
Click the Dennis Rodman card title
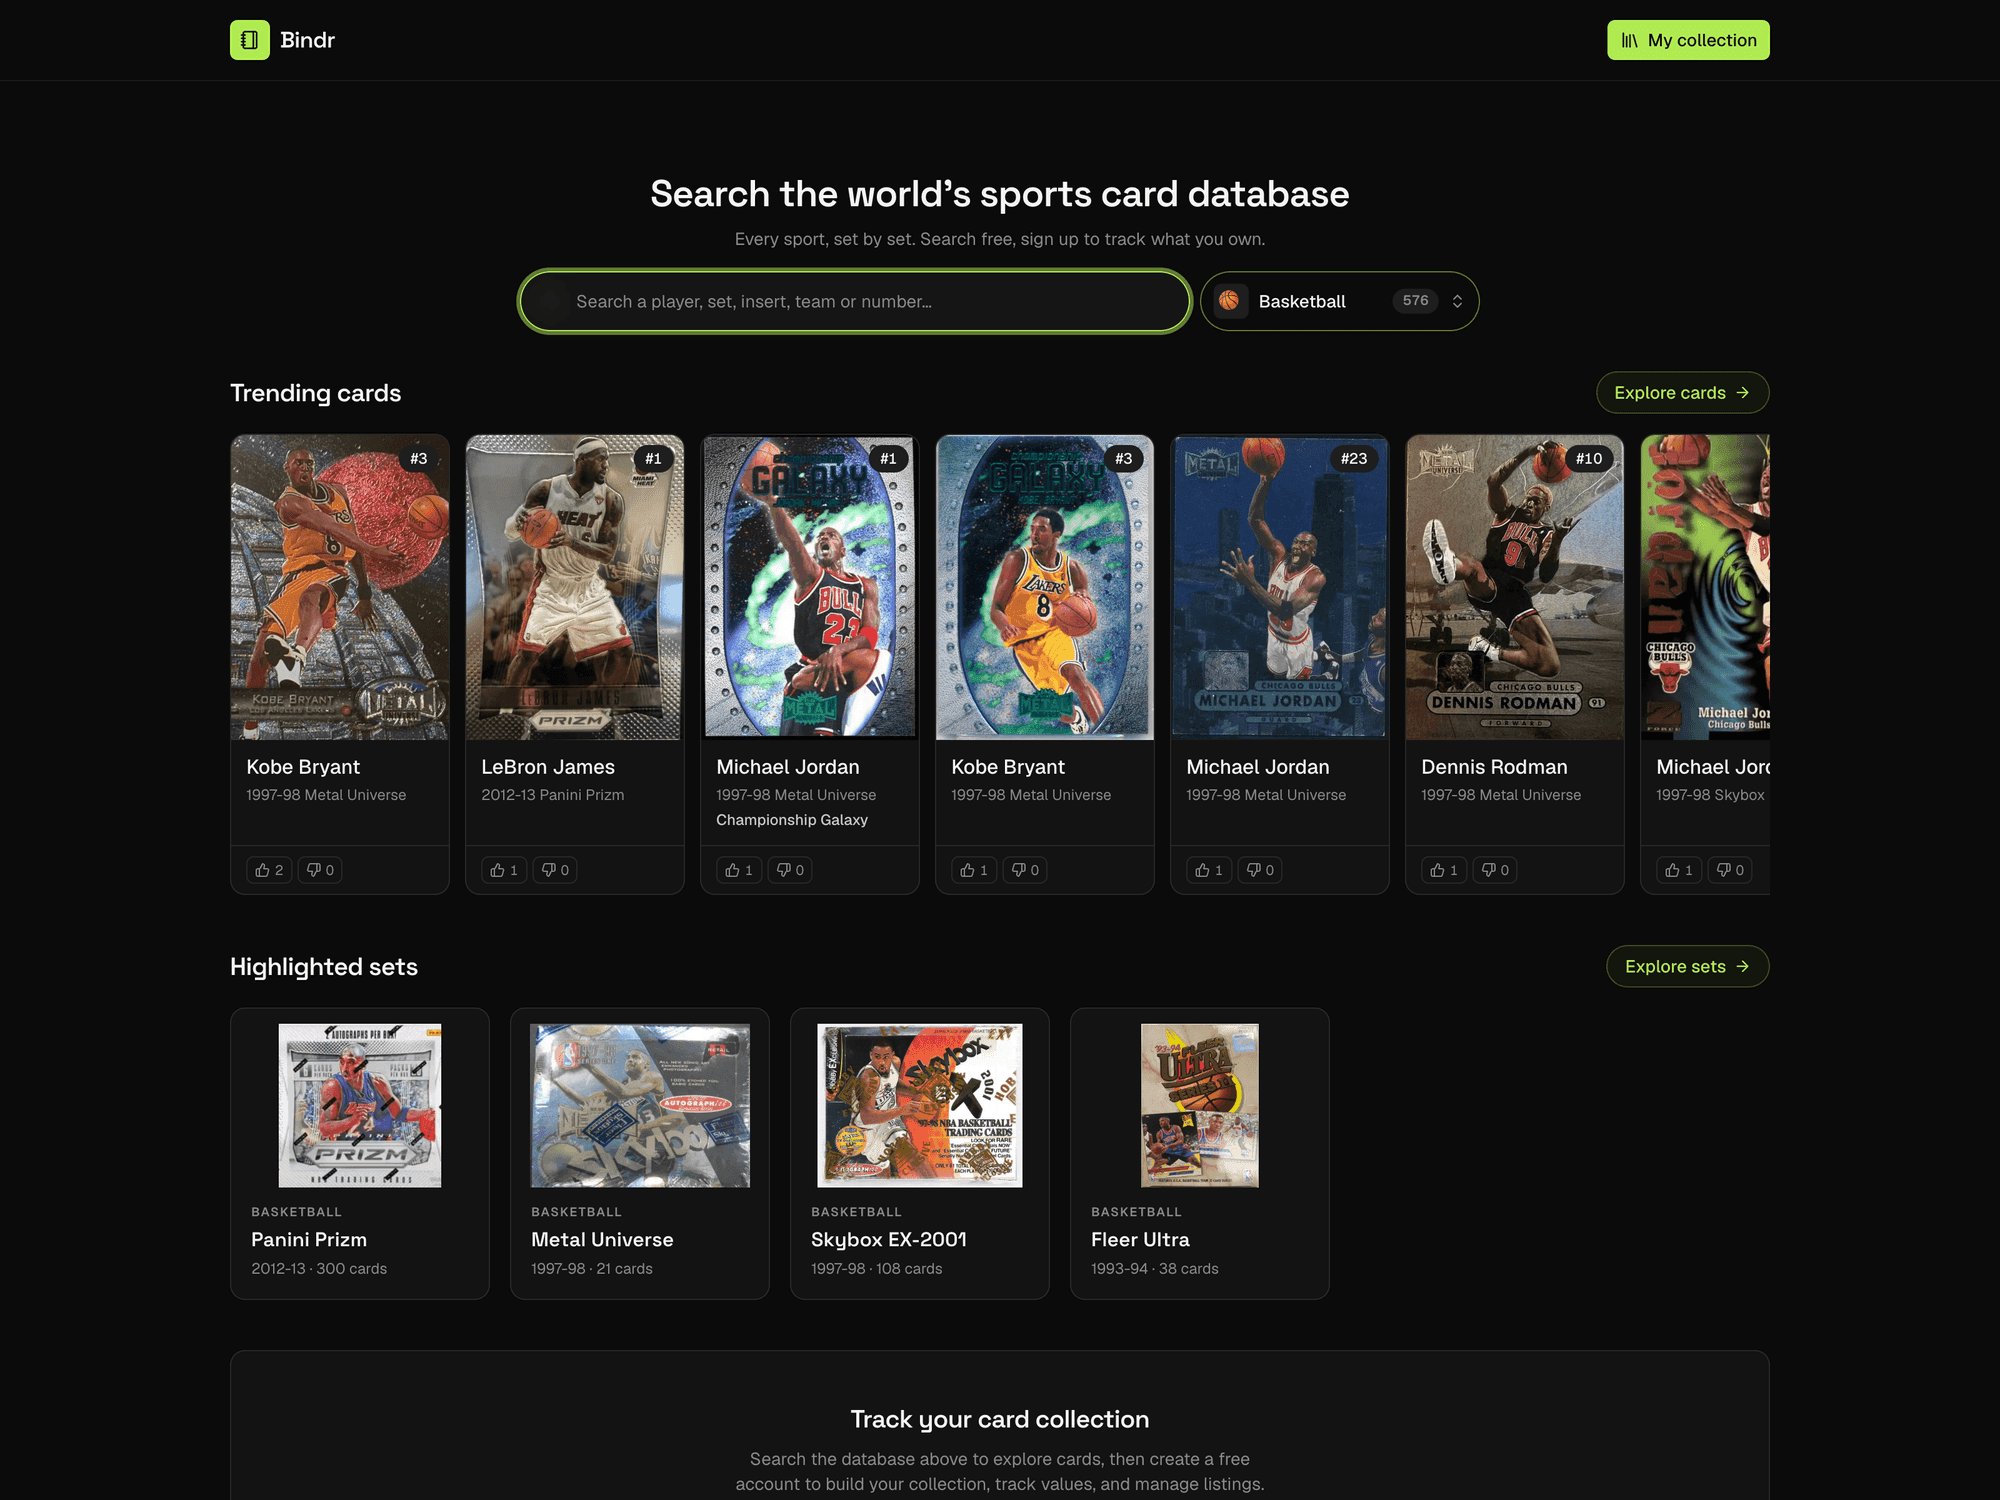pos(1494,767)
